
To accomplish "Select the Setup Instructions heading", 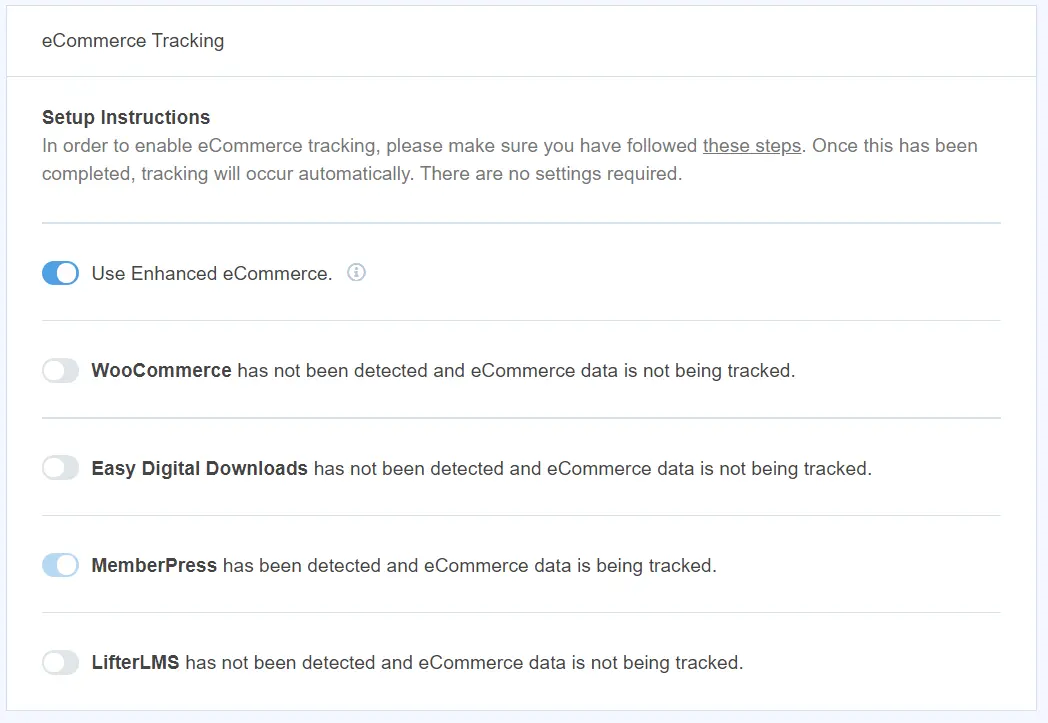I will pos(126,117).
